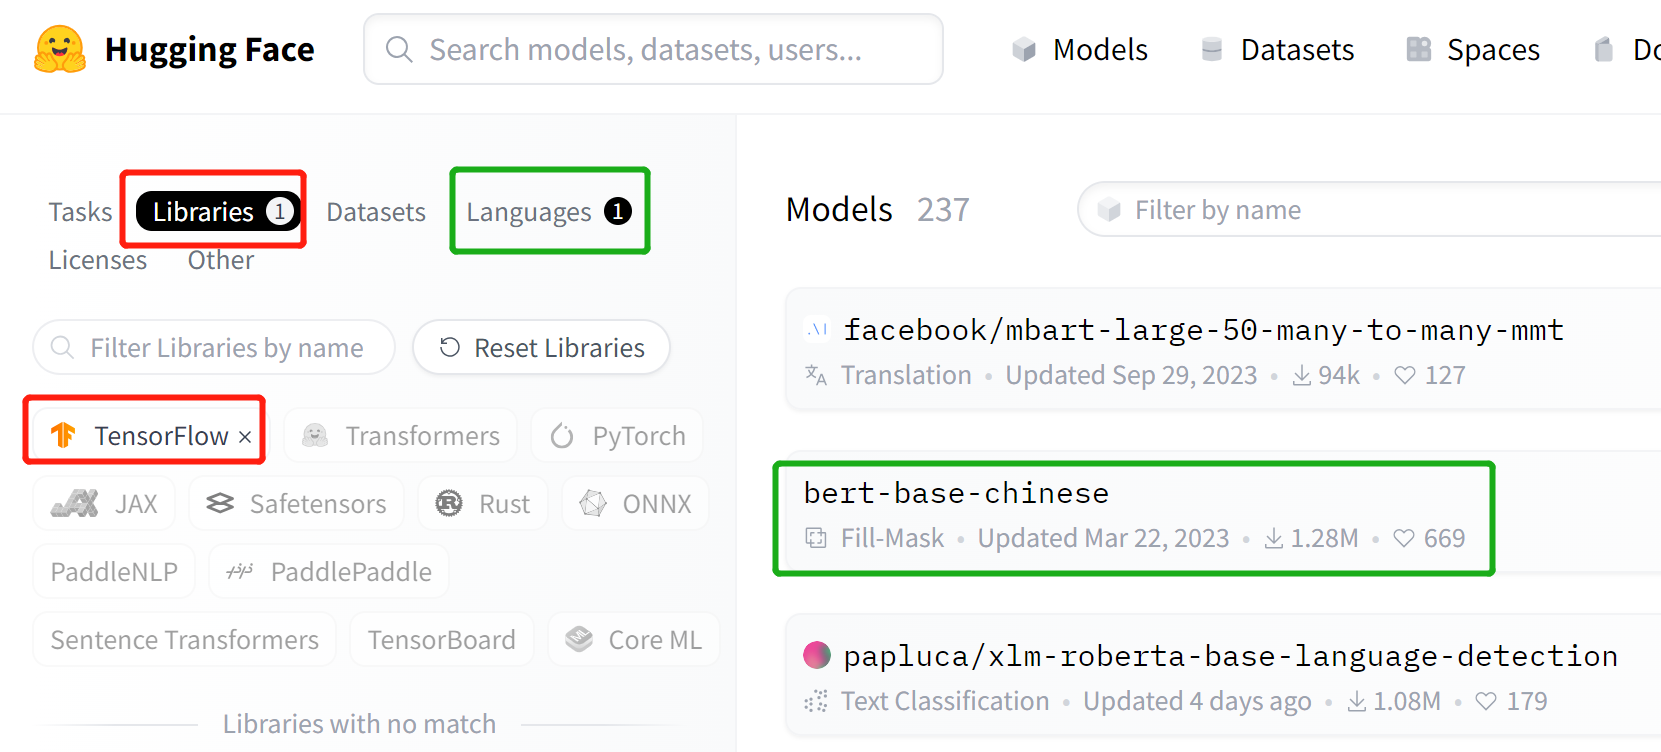Click the TensorFlow logo icon
Viewport: 1661px width, 752px height.
[x=63, y=435]
